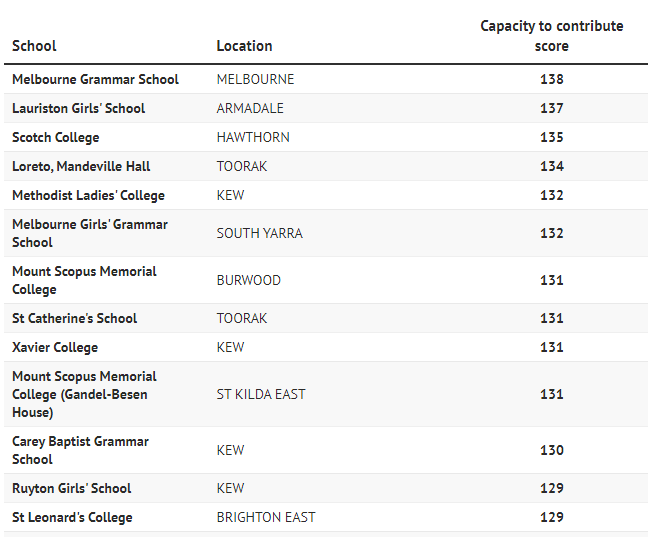The height and width of the screenshot is (537, 650).
Task: Click the Capacity to contribute score header
Action: (x=551, y=36)
